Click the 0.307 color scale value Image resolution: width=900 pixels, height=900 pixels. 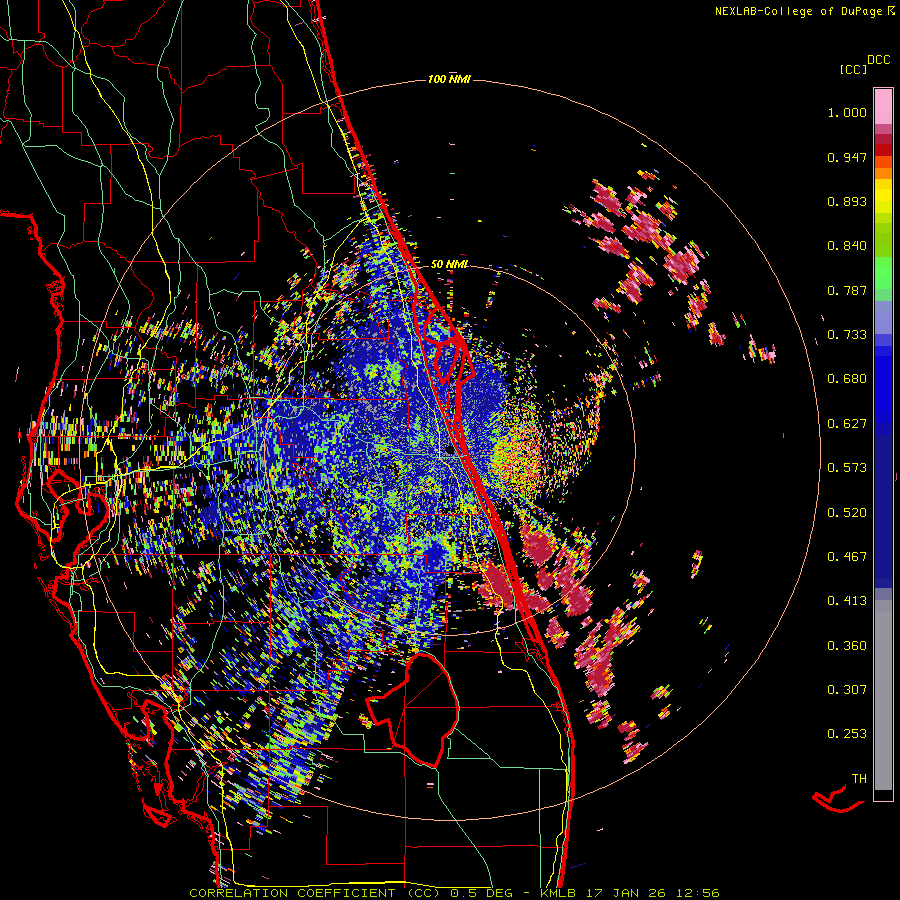tap(847, 690)
